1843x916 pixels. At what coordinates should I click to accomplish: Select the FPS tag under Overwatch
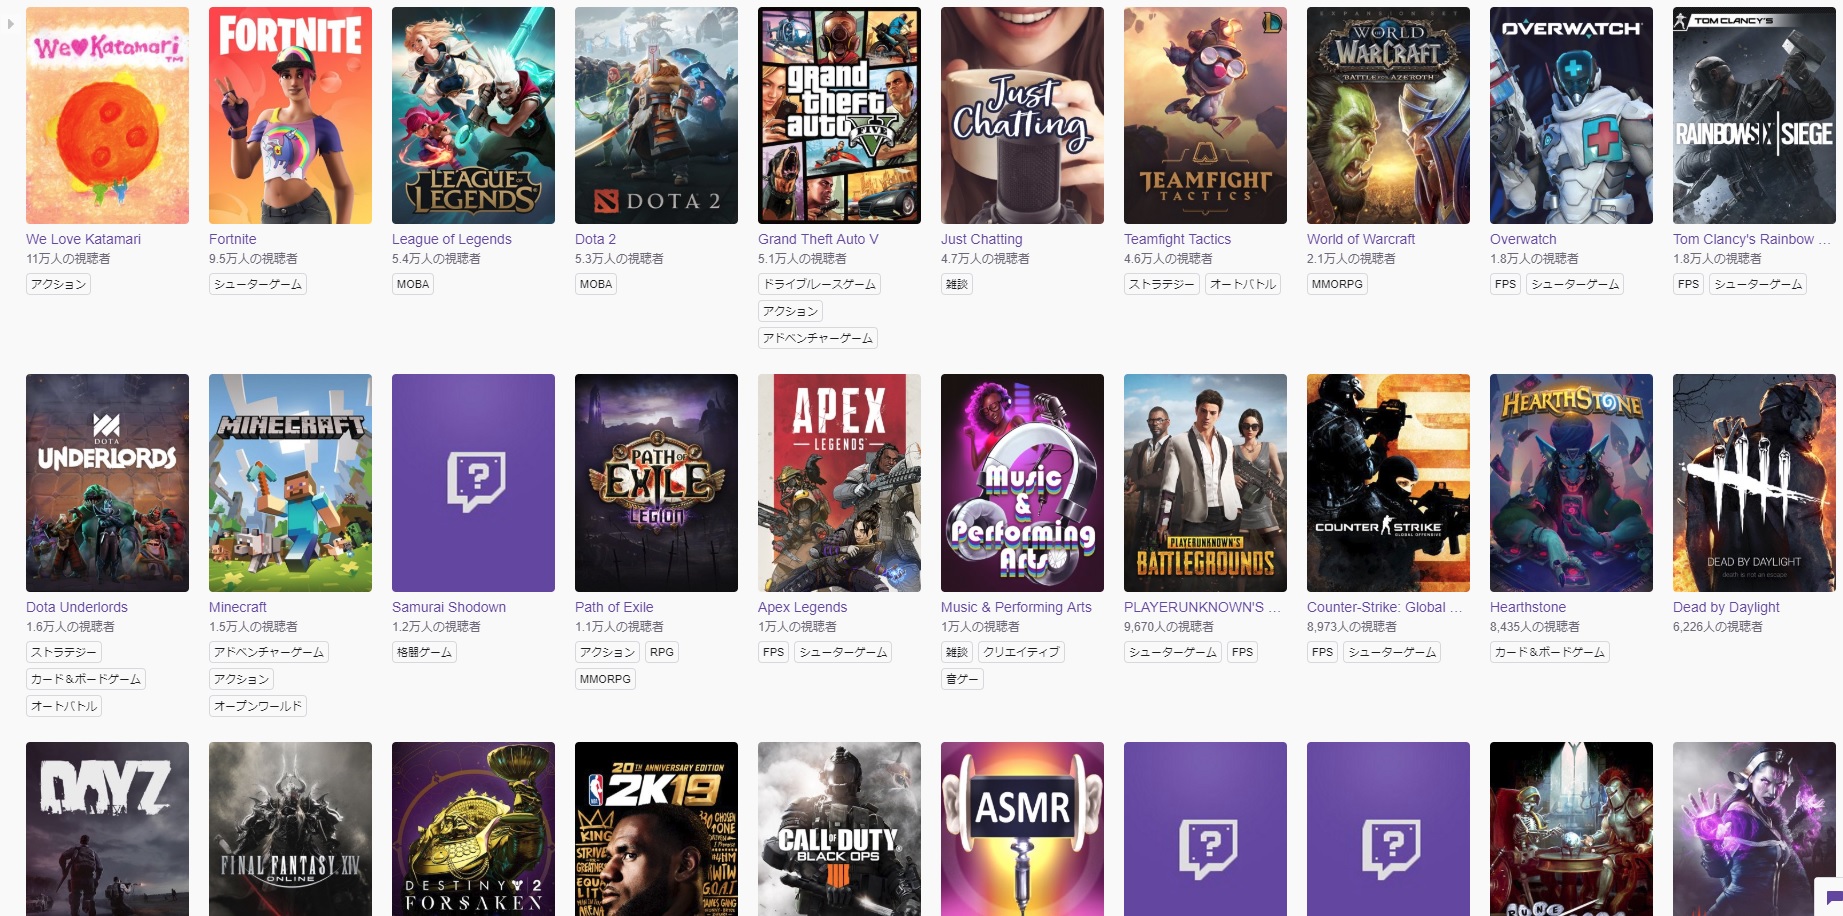click(1505, 284)
